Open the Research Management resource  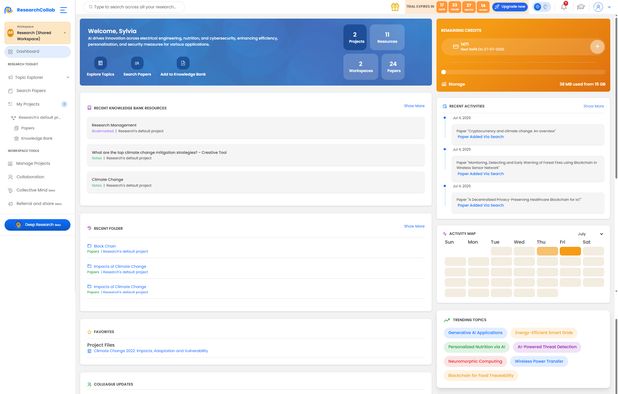[x=256, y=128]
